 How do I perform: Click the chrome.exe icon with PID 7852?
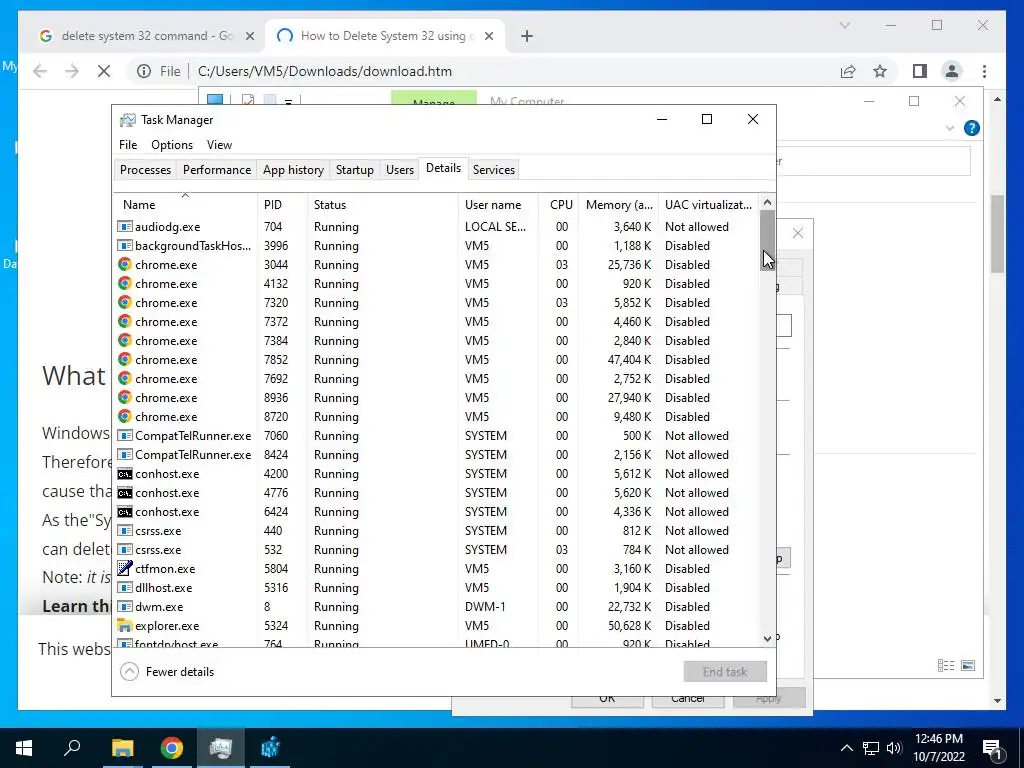[124, 359]
